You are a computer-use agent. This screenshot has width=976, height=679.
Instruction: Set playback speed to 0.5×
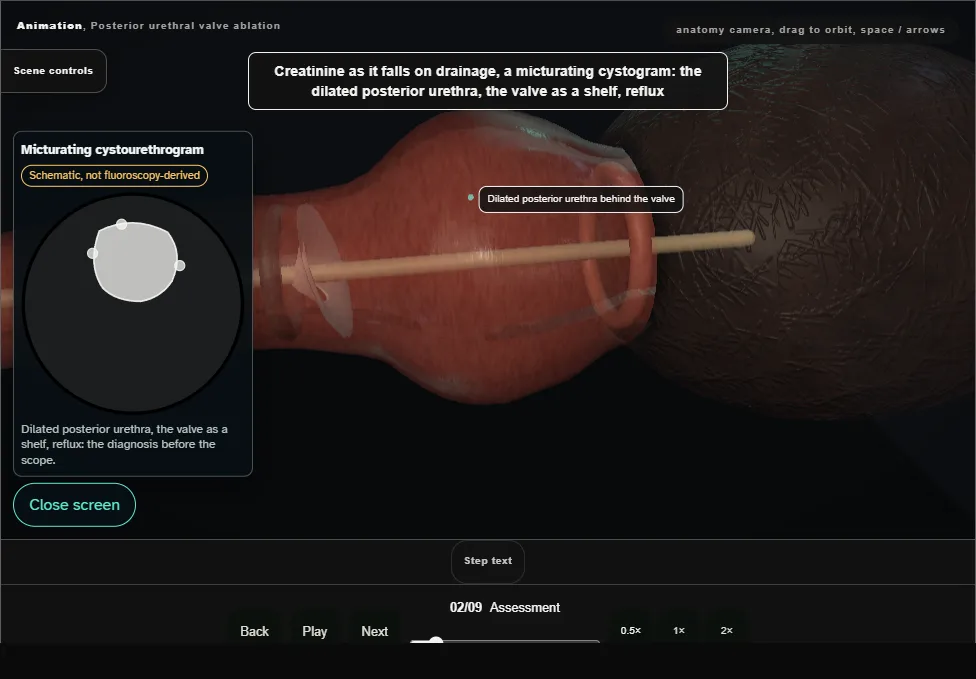click(631, 630)
